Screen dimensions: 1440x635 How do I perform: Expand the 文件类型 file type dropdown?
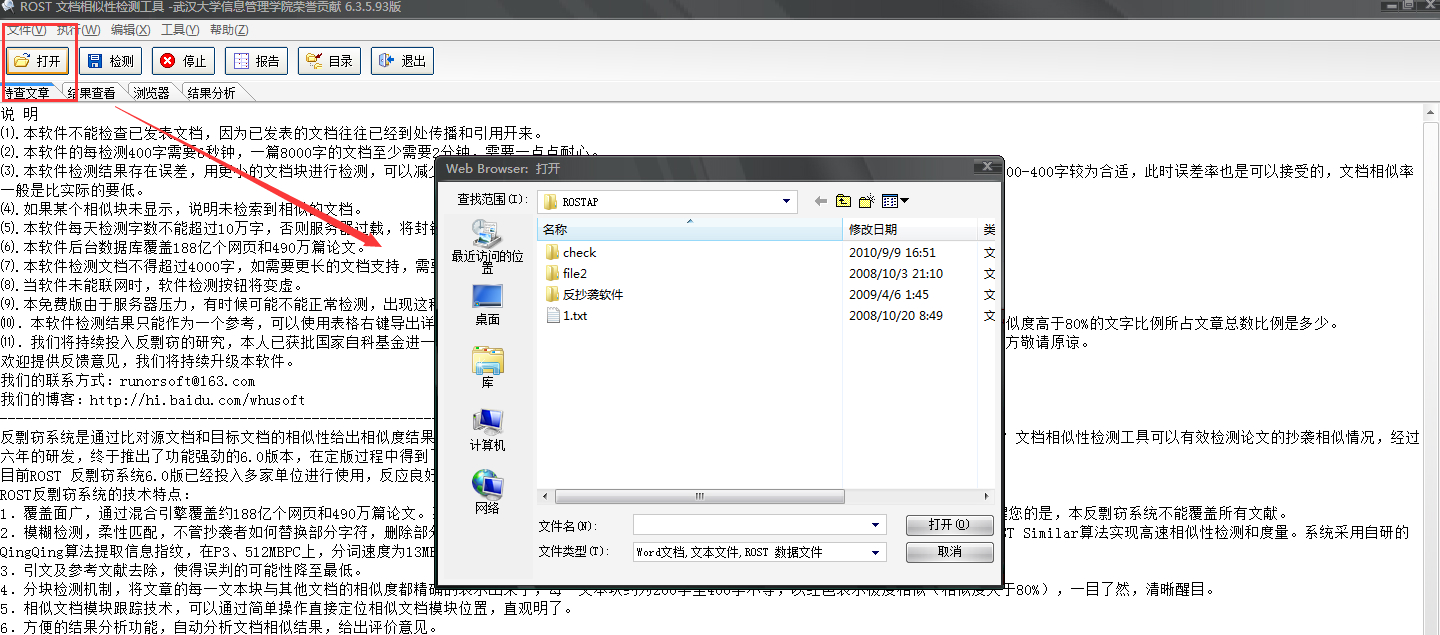point(877,552)
